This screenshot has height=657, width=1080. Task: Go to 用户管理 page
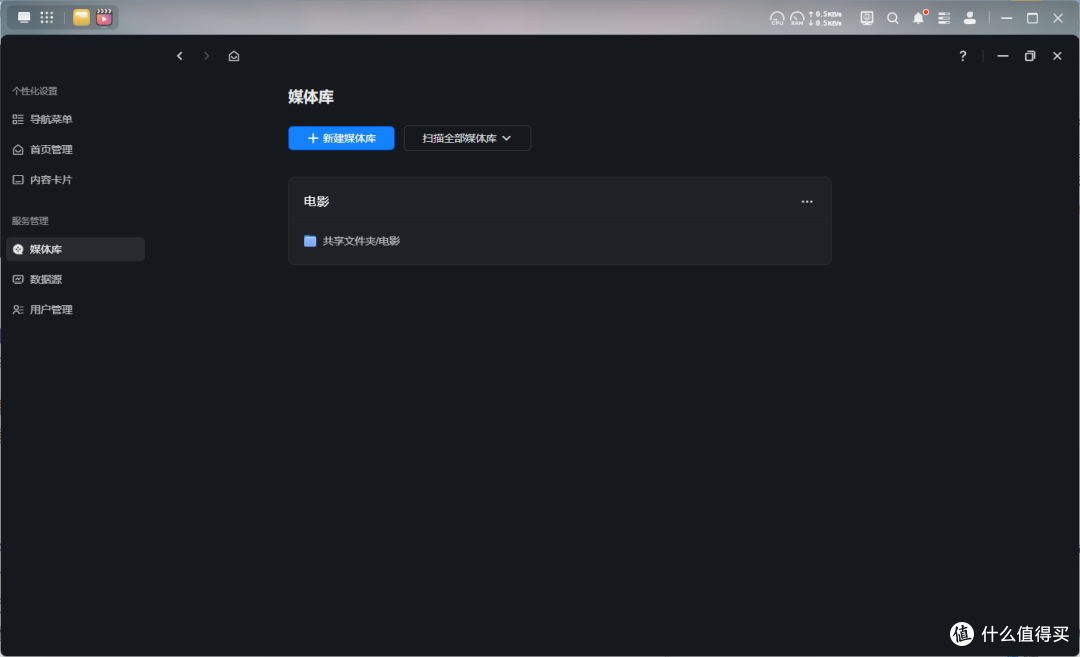point(75,310)
